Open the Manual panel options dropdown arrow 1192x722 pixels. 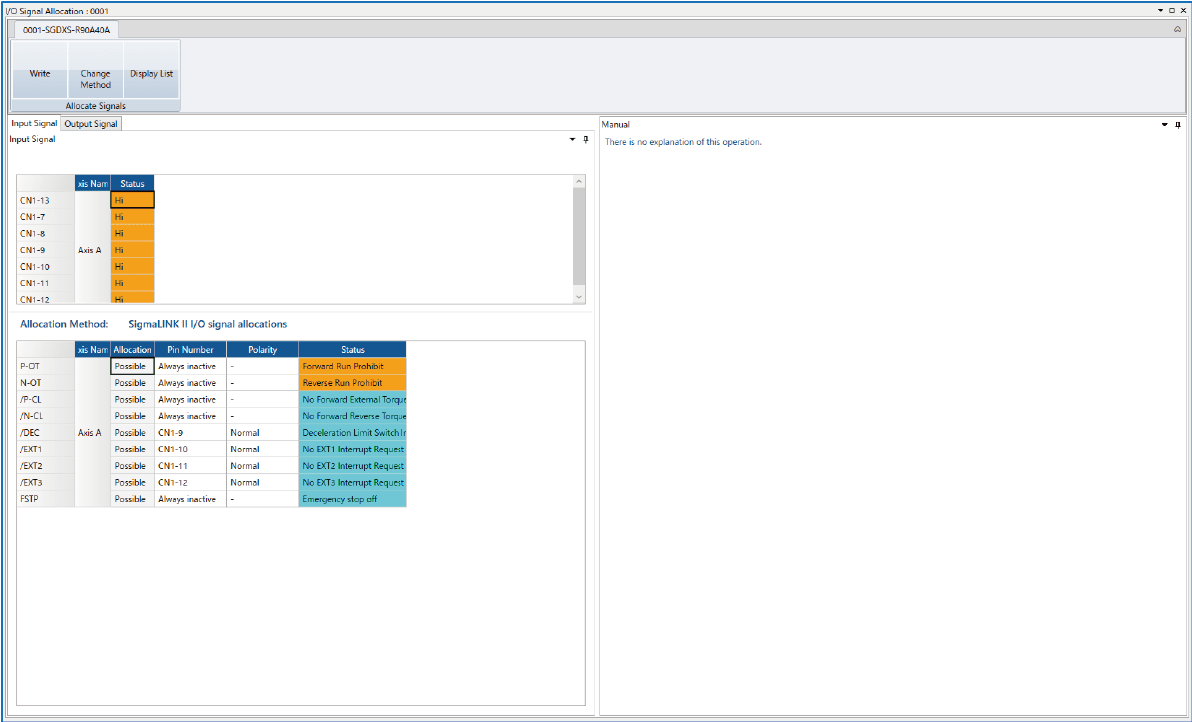1165,125
